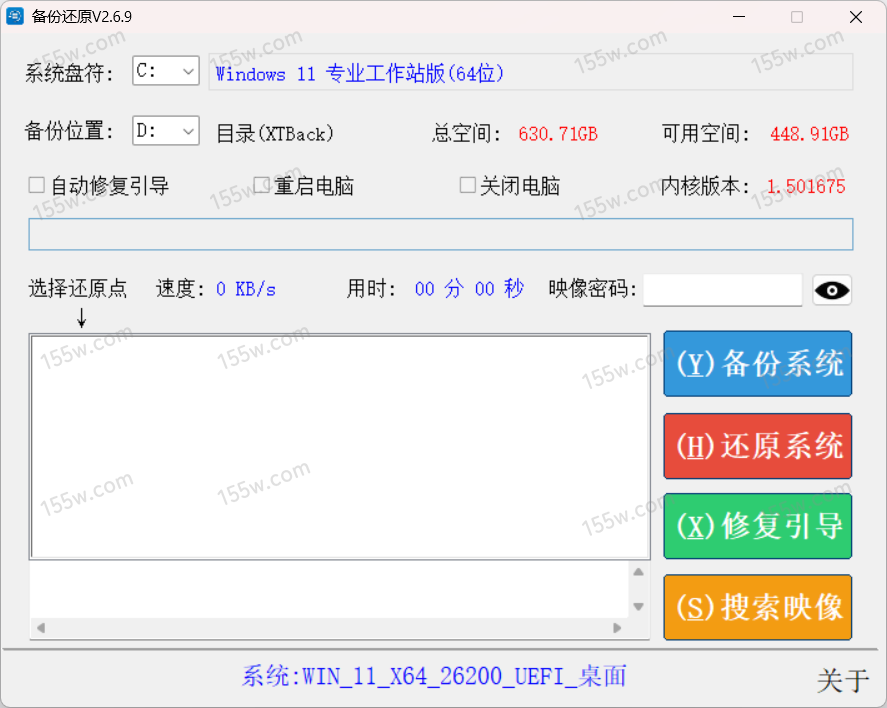Expand the 备份位置 drive dropdown showing D:
Screen dimensions: 887x708
coord(166,130)
